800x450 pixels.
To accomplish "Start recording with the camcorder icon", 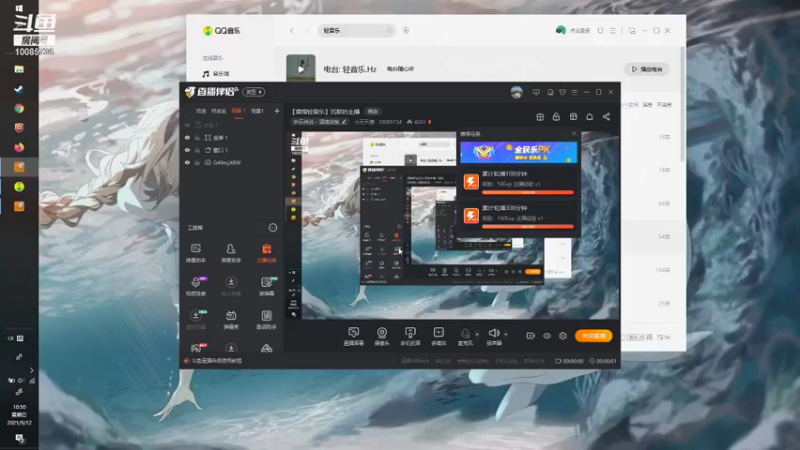I will (x=531, y=336).
